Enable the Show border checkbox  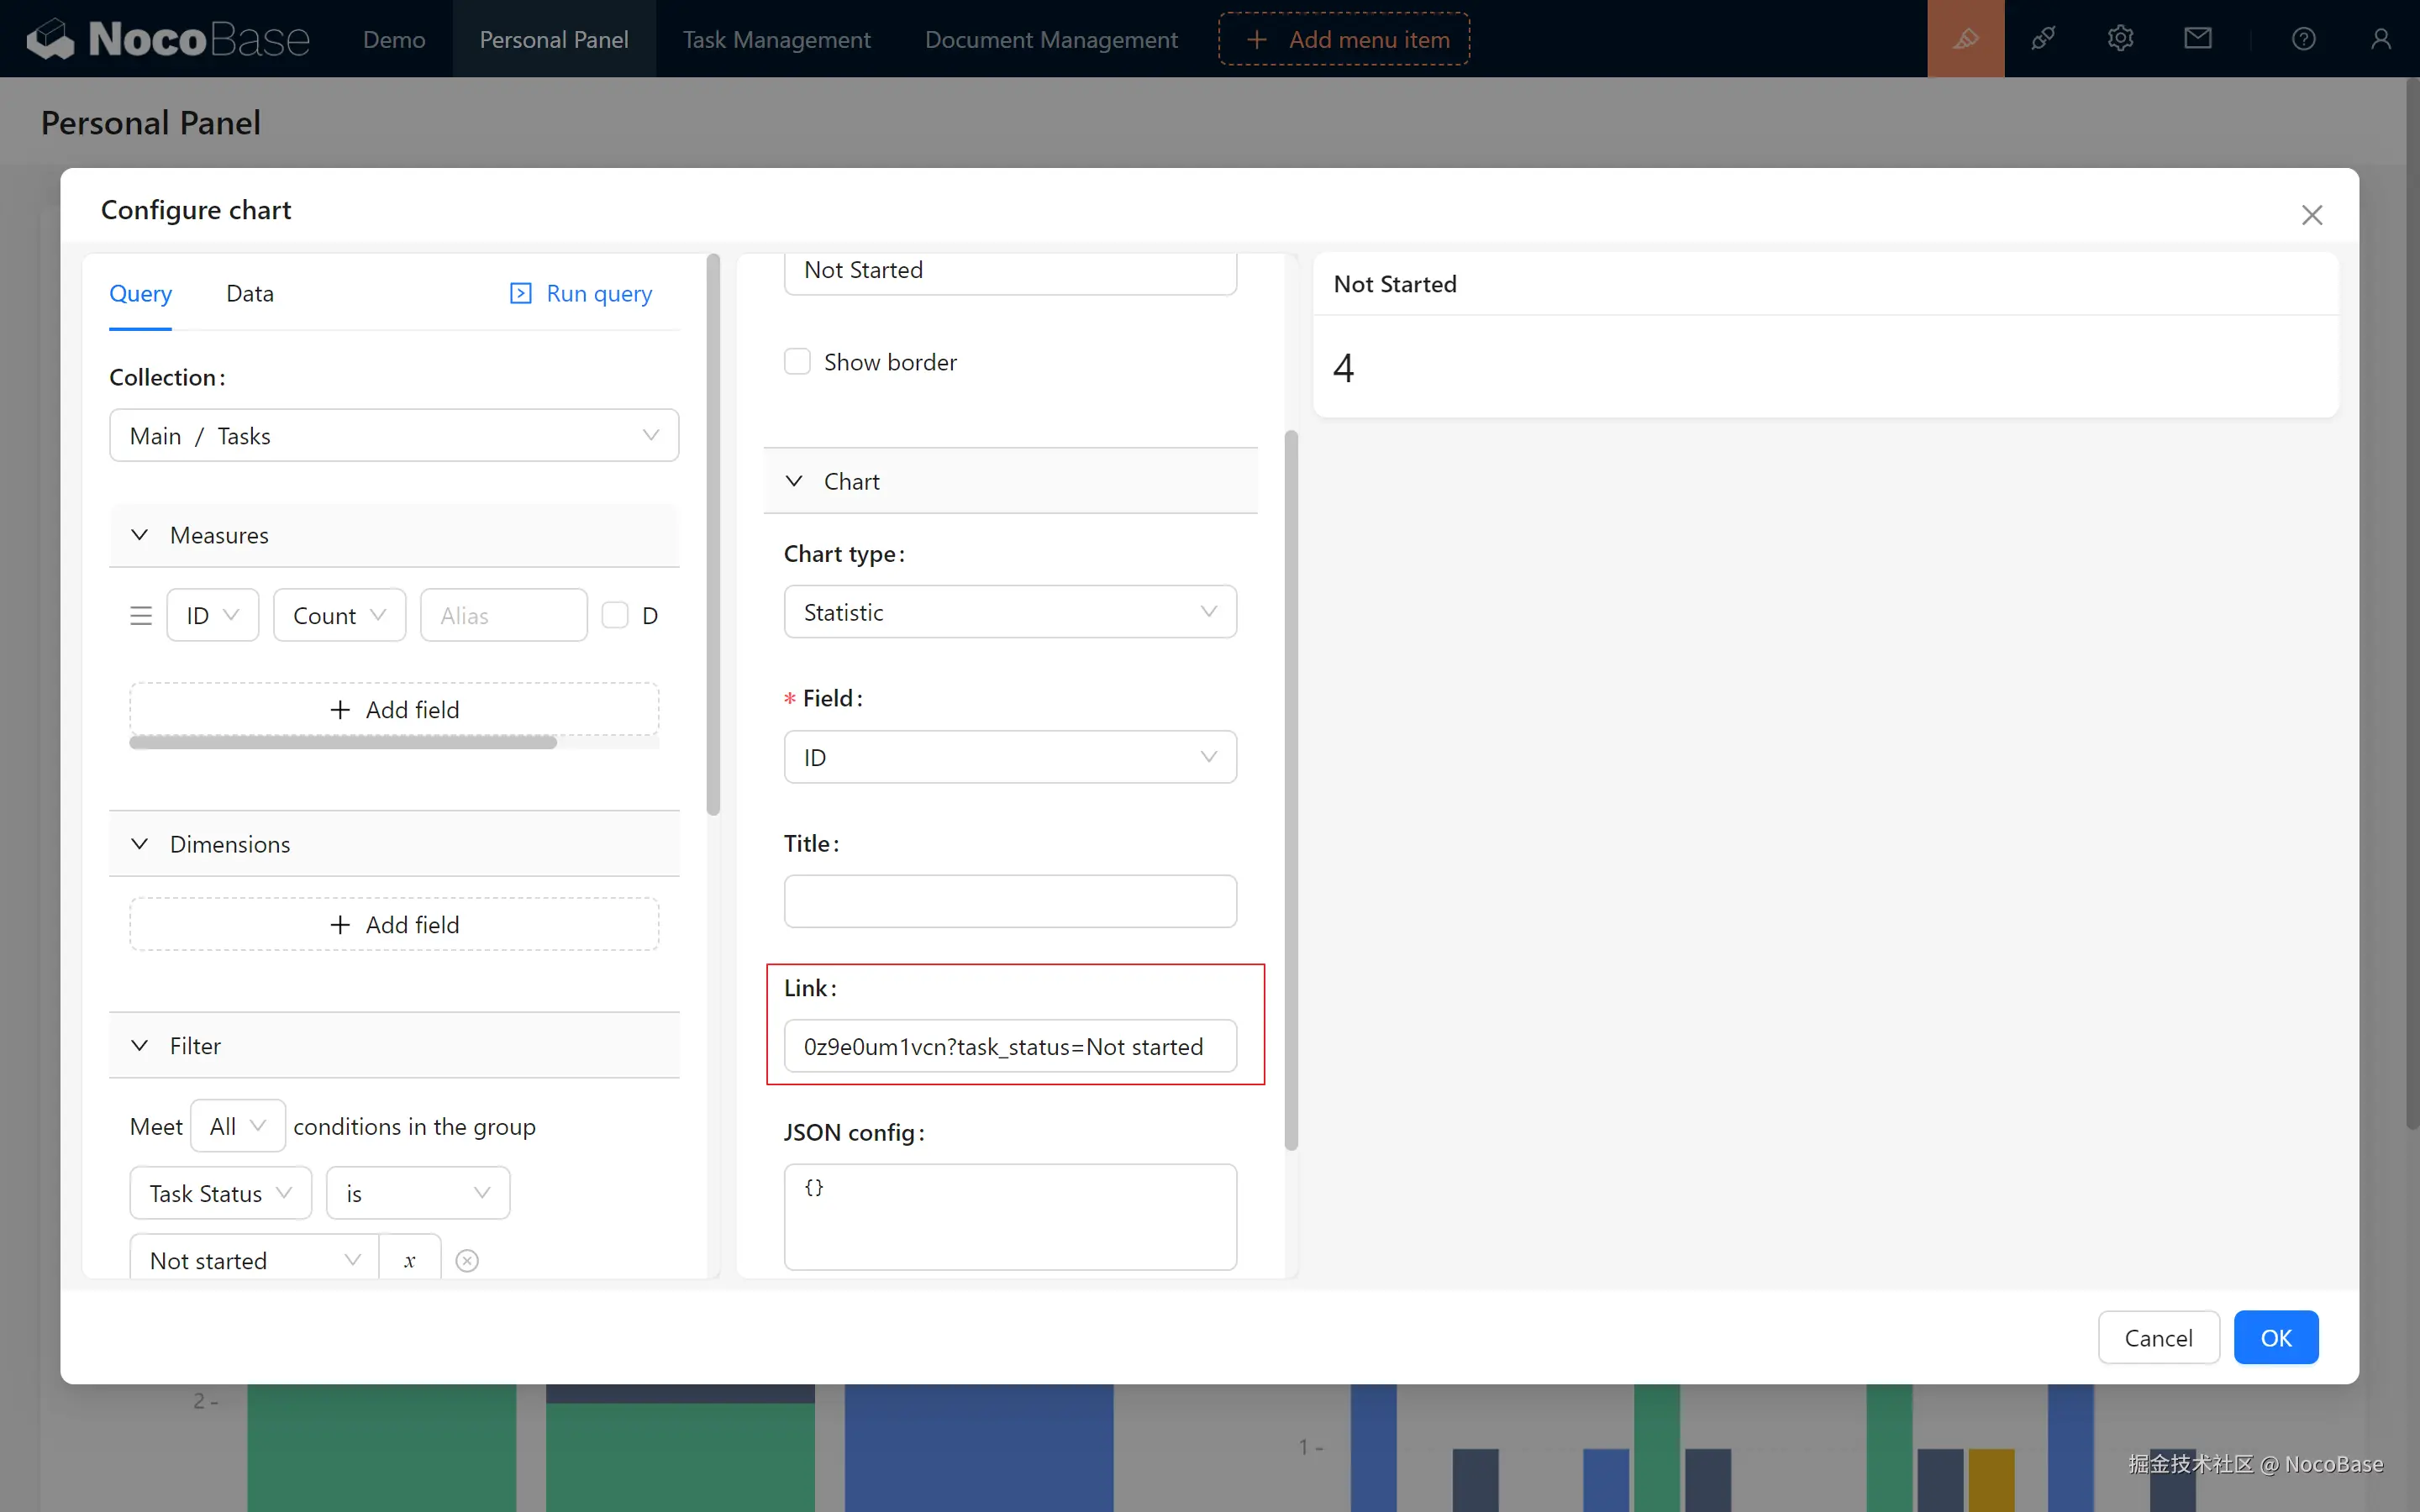tap(797, 362)
